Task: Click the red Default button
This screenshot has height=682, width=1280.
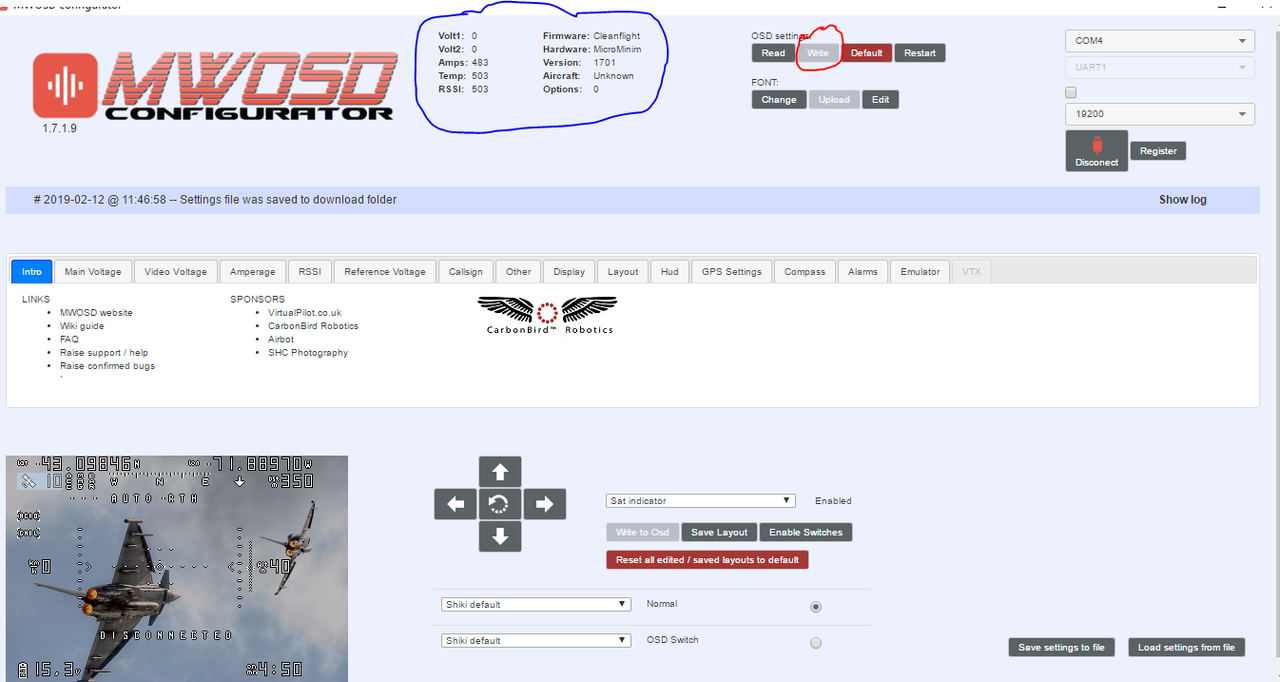Action: [866, 53]
